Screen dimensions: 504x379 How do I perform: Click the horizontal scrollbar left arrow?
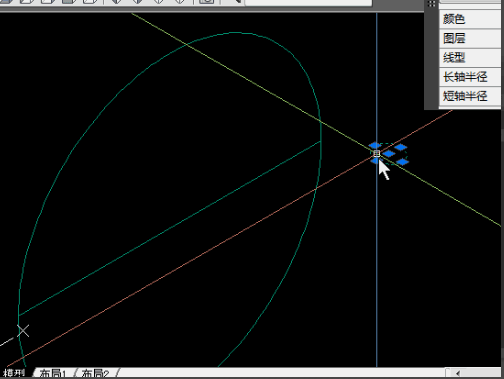coord(458,373)
